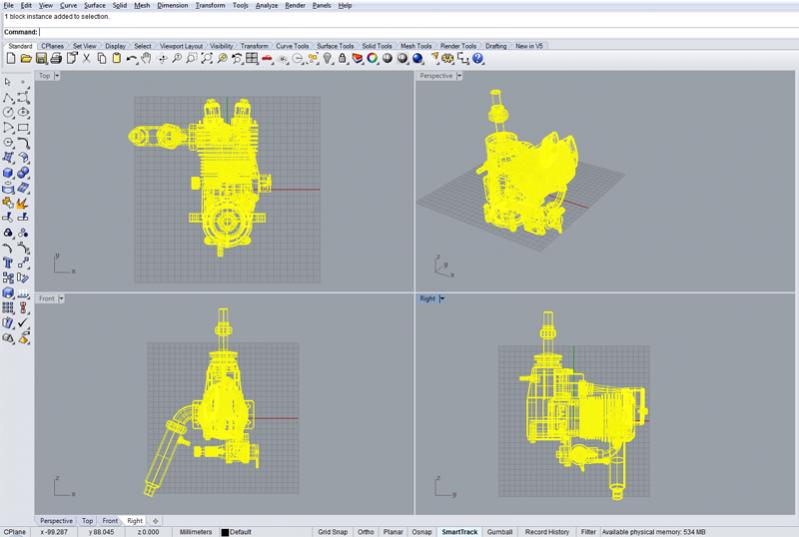The image size is (799, 537).
Task: Click the Zoom Extents icon
Action: pyautogui.click(x=206, y=59)
